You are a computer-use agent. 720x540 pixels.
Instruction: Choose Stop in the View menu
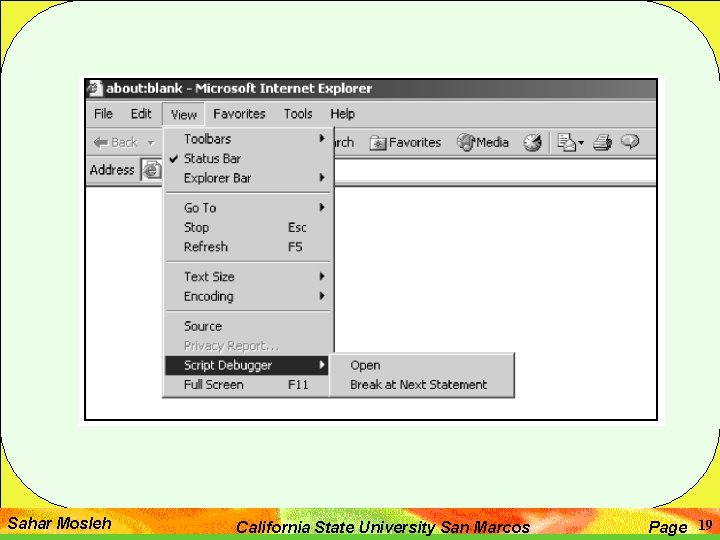pos(248,227)
